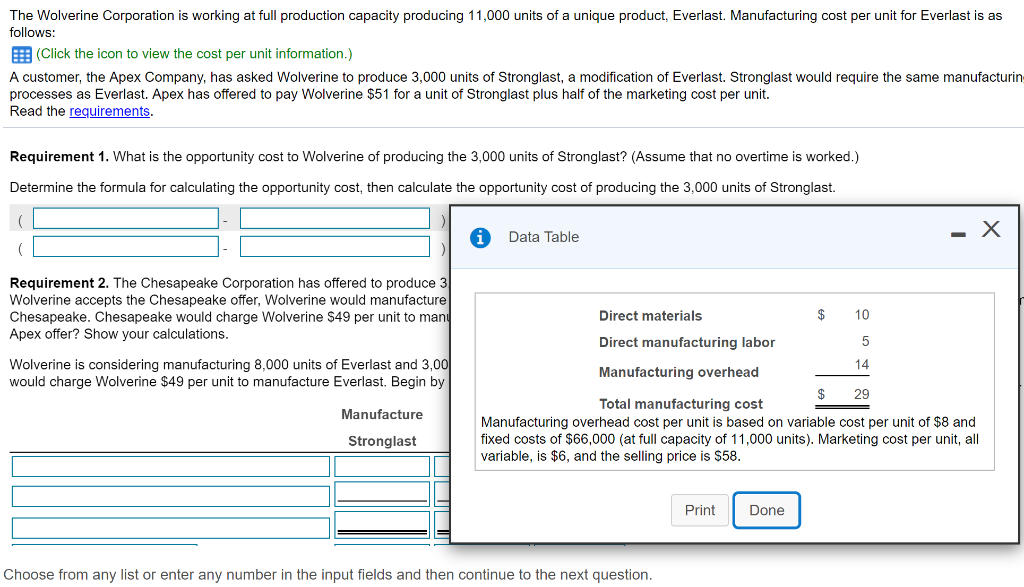Viewport: 1024px width, 587px height.
Task: Click the Total manufacturing cost label
Action: click(x=680, y=404)
